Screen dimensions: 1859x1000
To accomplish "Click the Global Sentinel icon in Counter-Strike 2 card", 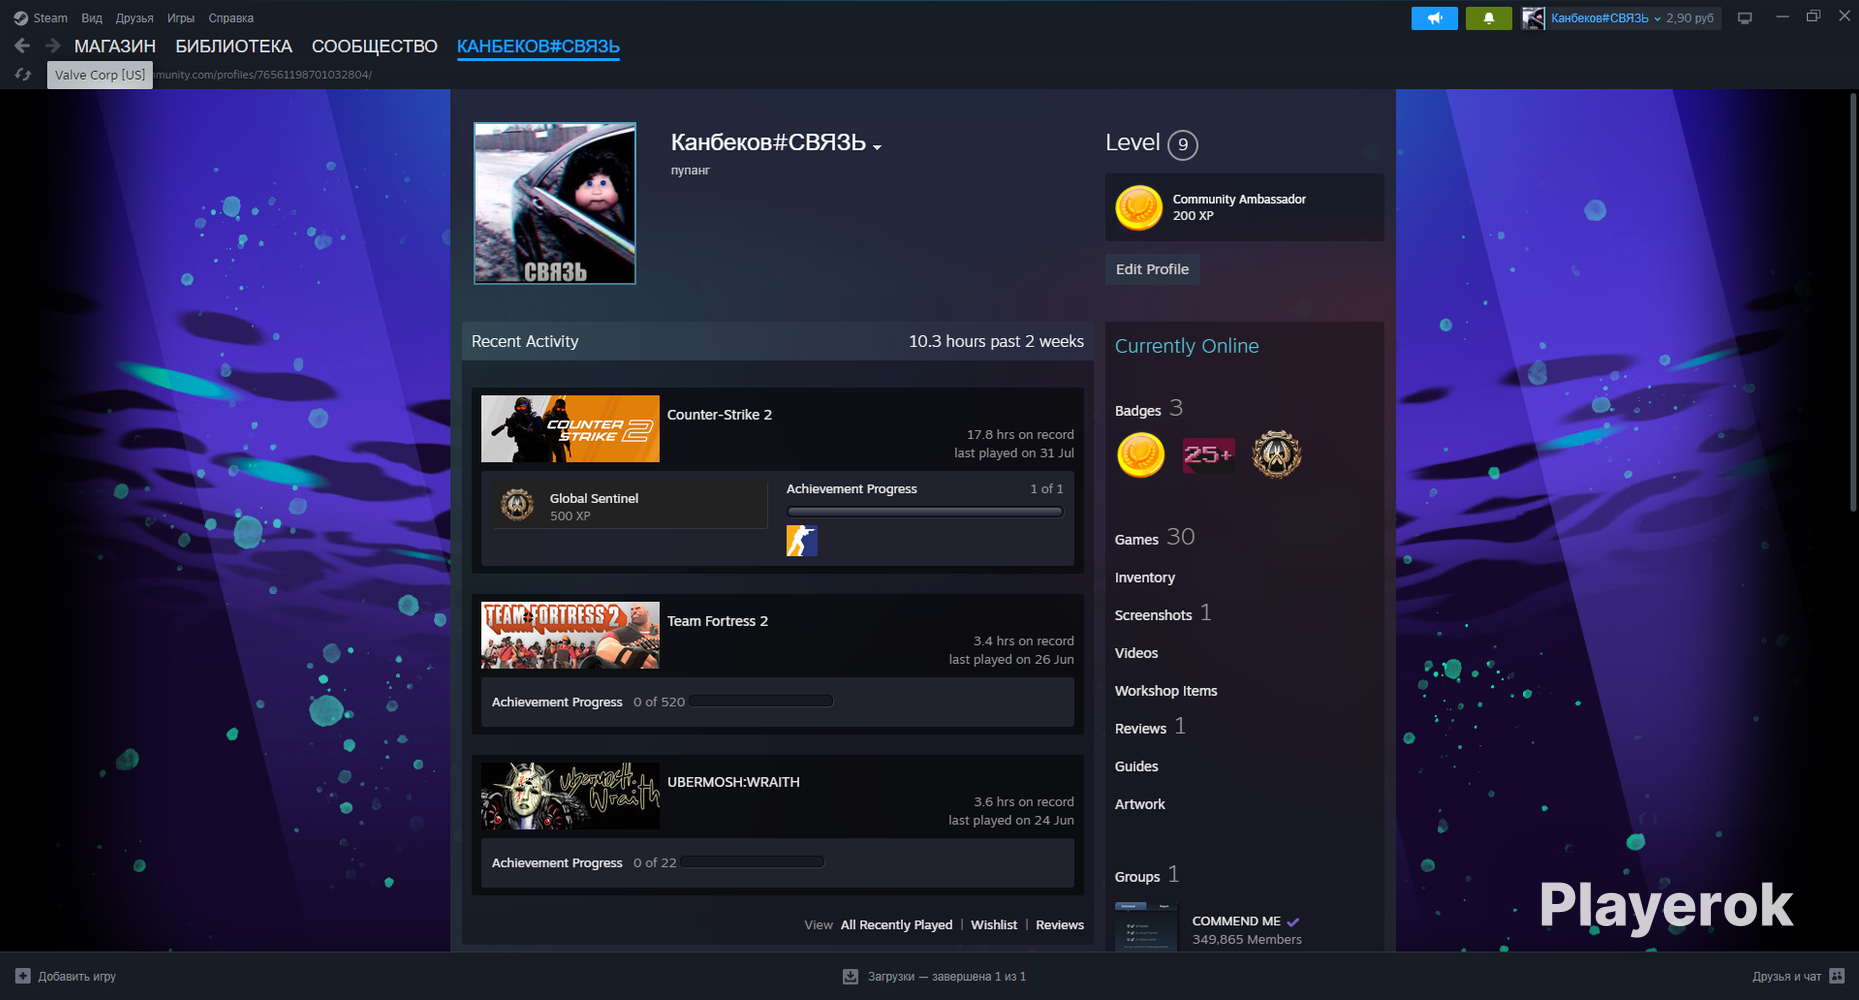I will pos(517,505).
